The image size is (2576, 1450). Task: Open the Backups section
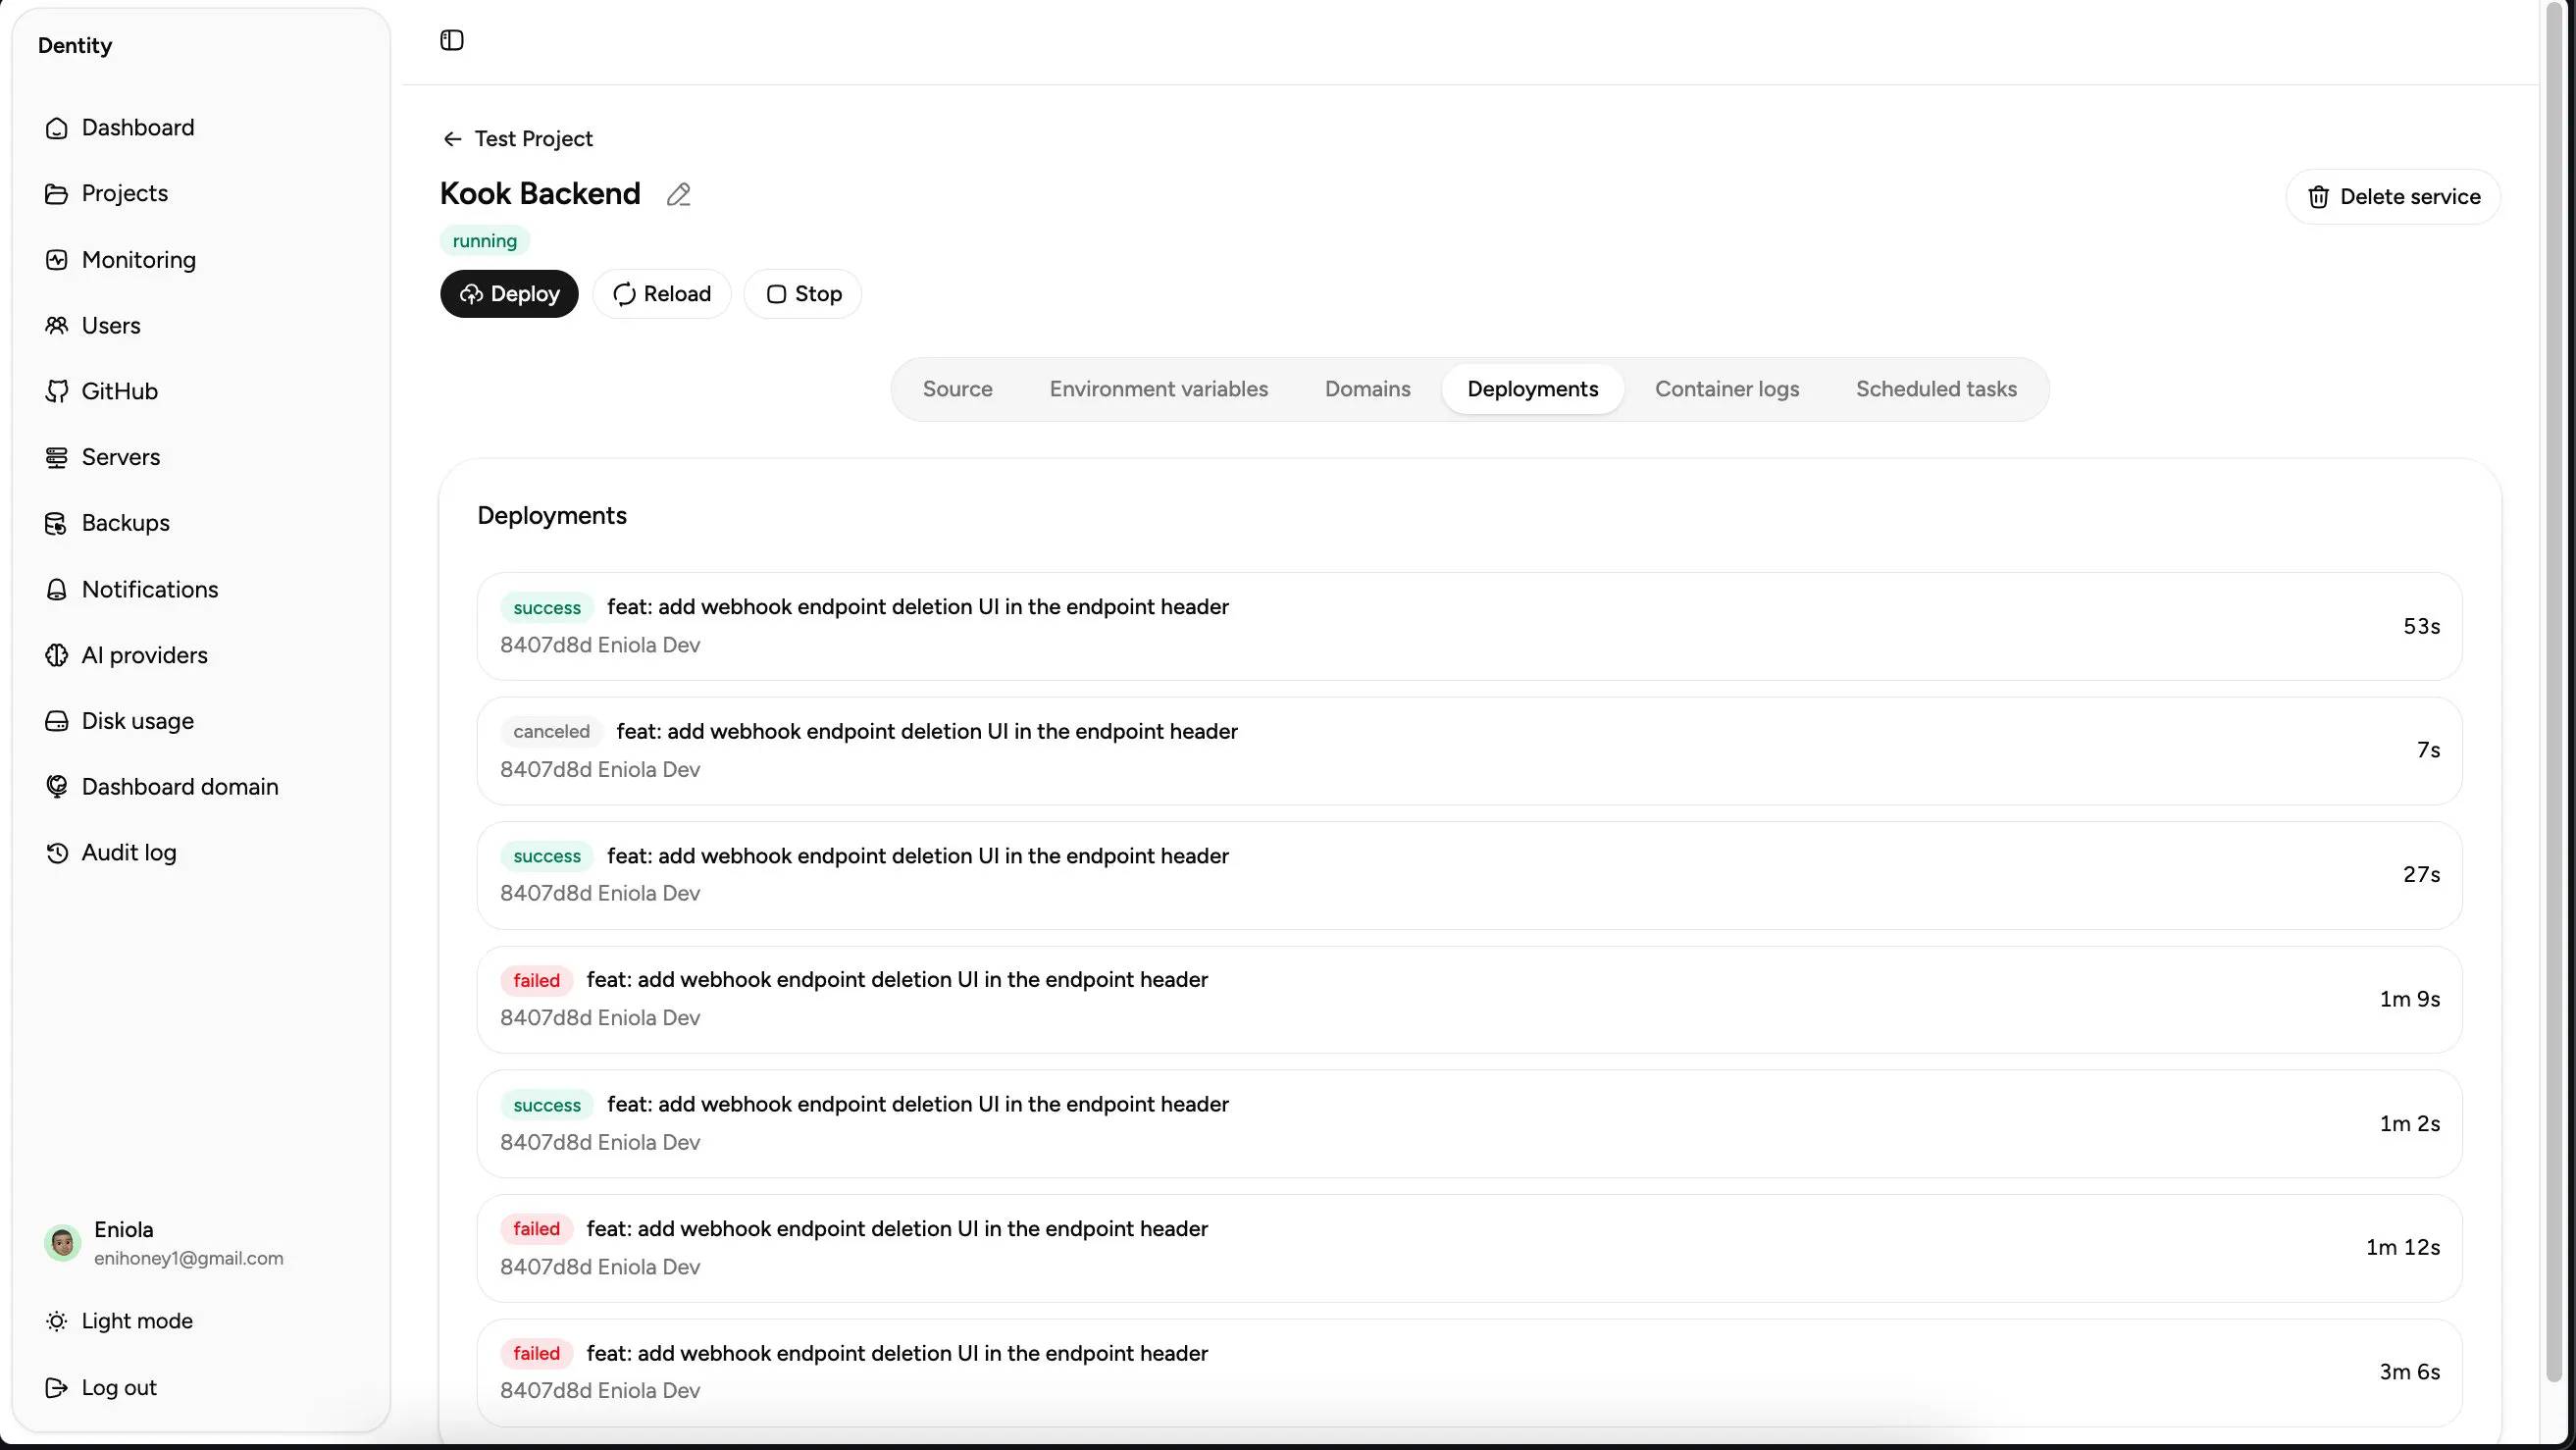107,523
